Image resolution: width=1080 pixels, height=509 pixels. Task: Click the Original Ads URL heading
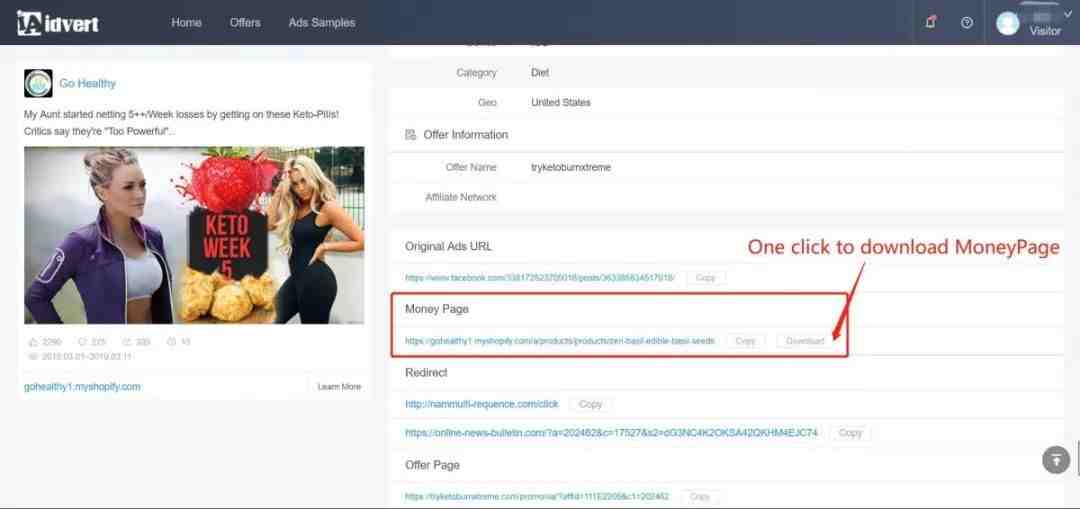point(448,246)
